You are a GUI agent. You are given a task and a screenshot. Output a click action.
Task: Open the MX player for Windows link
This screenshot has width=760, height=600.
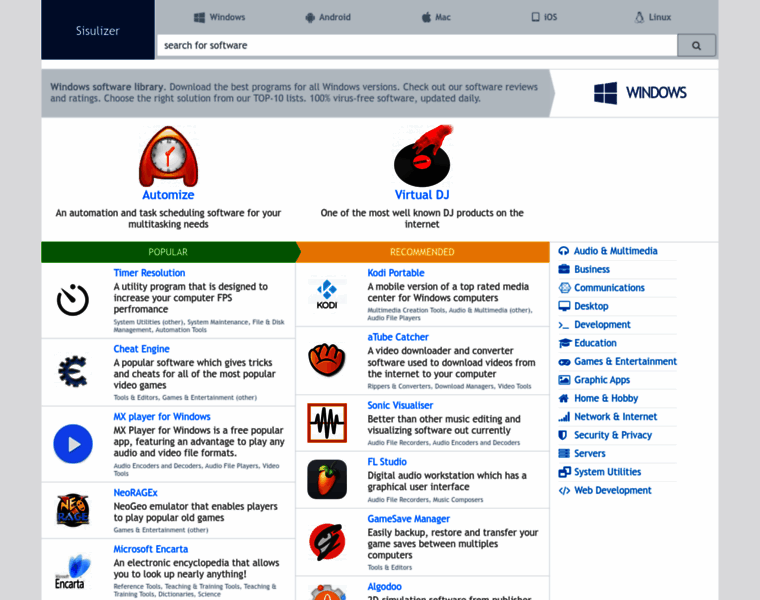click(162, 417)
